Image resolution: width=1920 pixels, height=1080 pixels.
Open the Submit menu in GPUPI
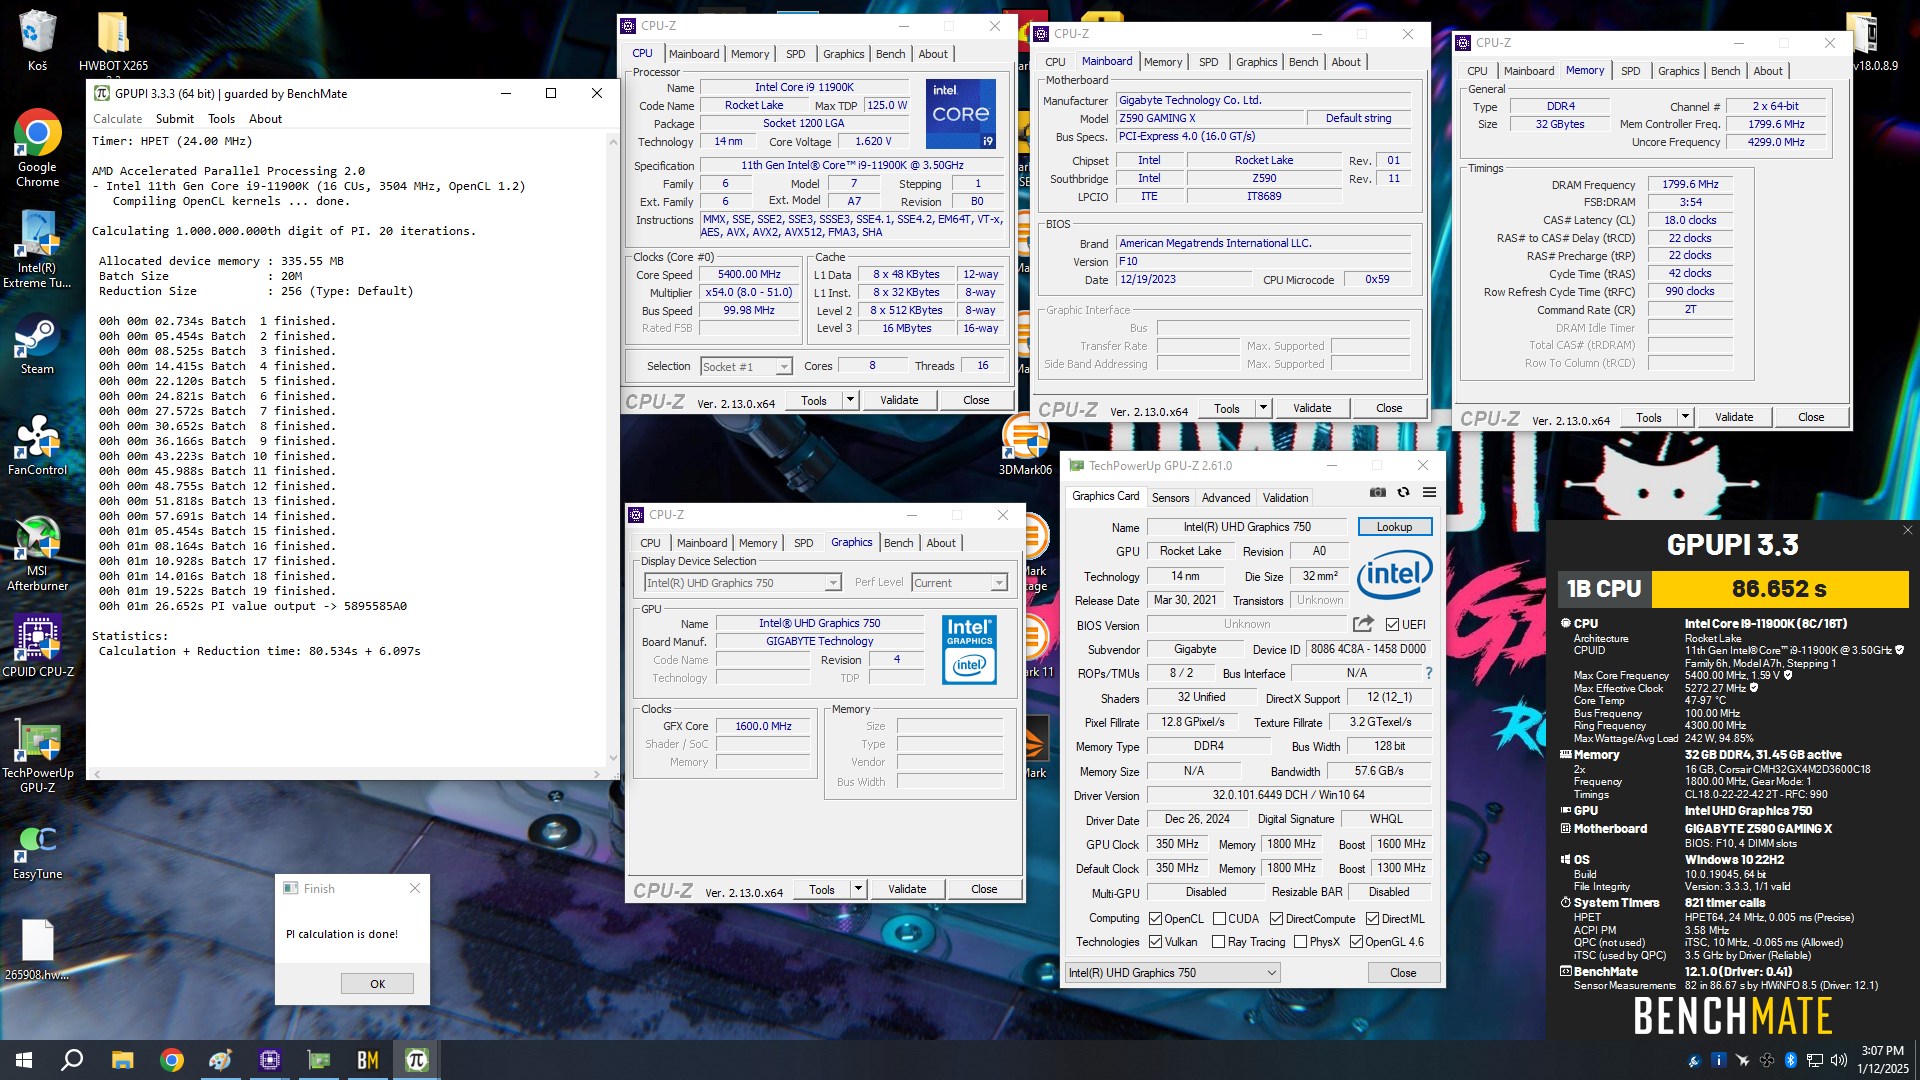pos(175,119)
